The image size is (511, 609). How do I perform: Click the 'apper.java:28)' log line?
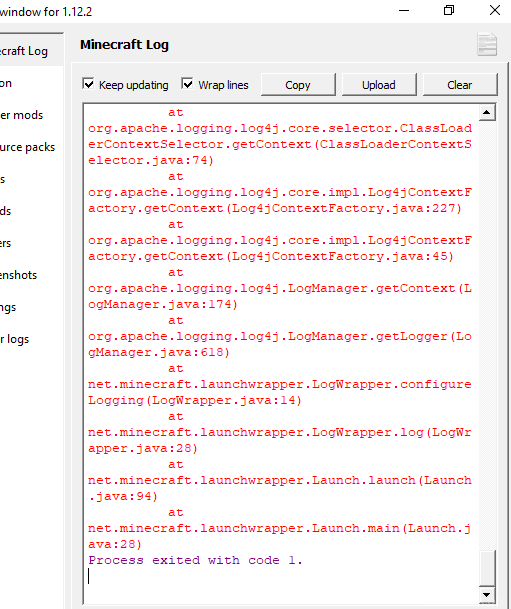click(143, 448)
